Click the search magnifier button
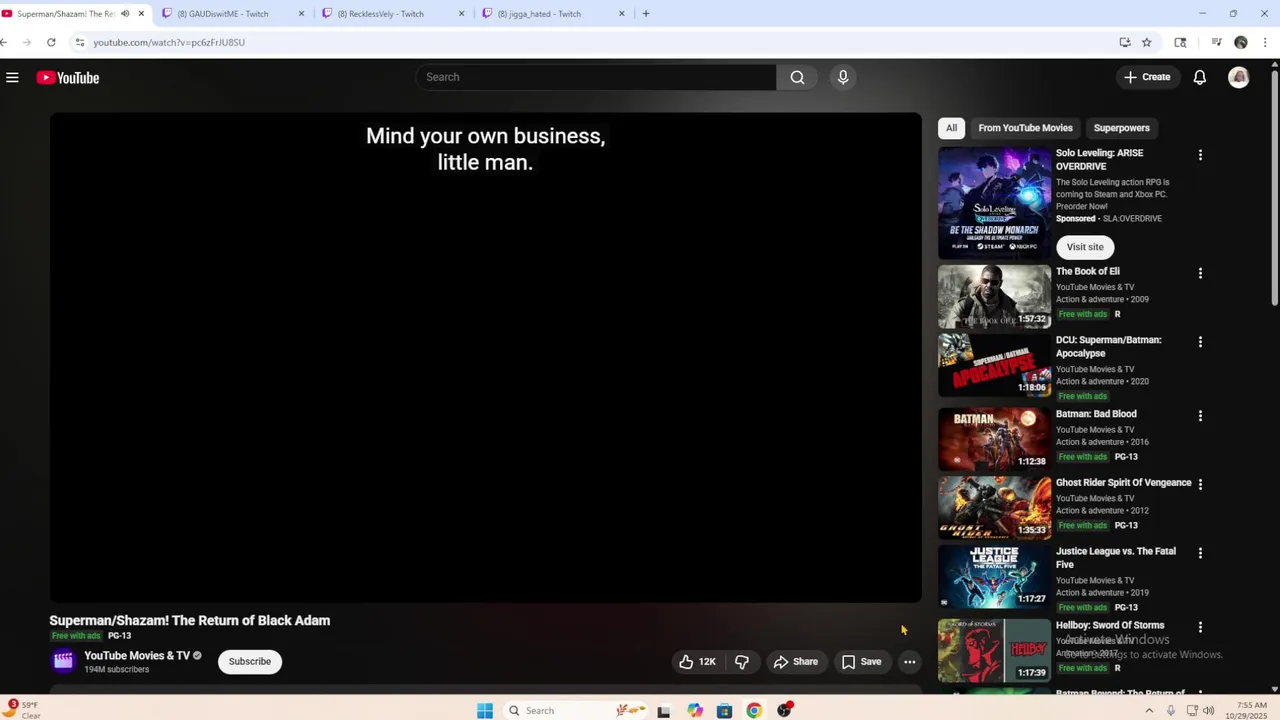The image size is (1280, 720). click(797, 77)
